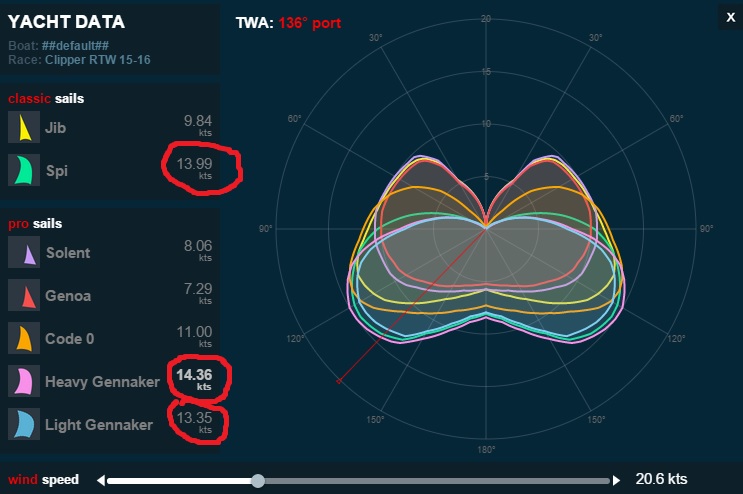Click the 11.00 kts Code 0 speed value
The image size is (743, 494).
coord(194,336)
